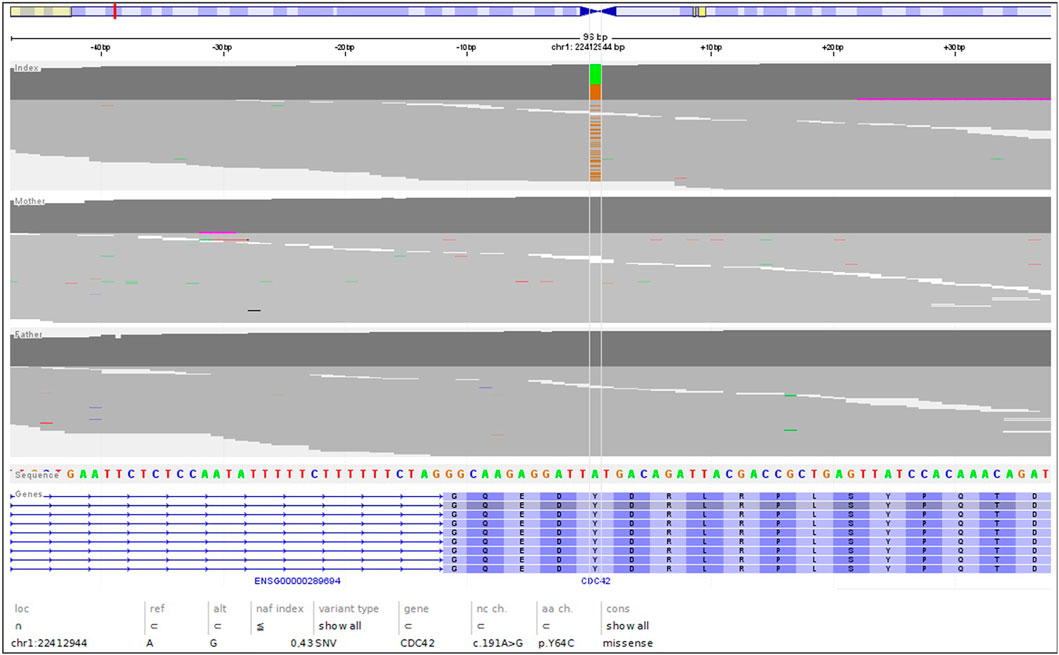Click the aa ch. column header
This screenshot has height=655, width=1059.
click(557, 608)
